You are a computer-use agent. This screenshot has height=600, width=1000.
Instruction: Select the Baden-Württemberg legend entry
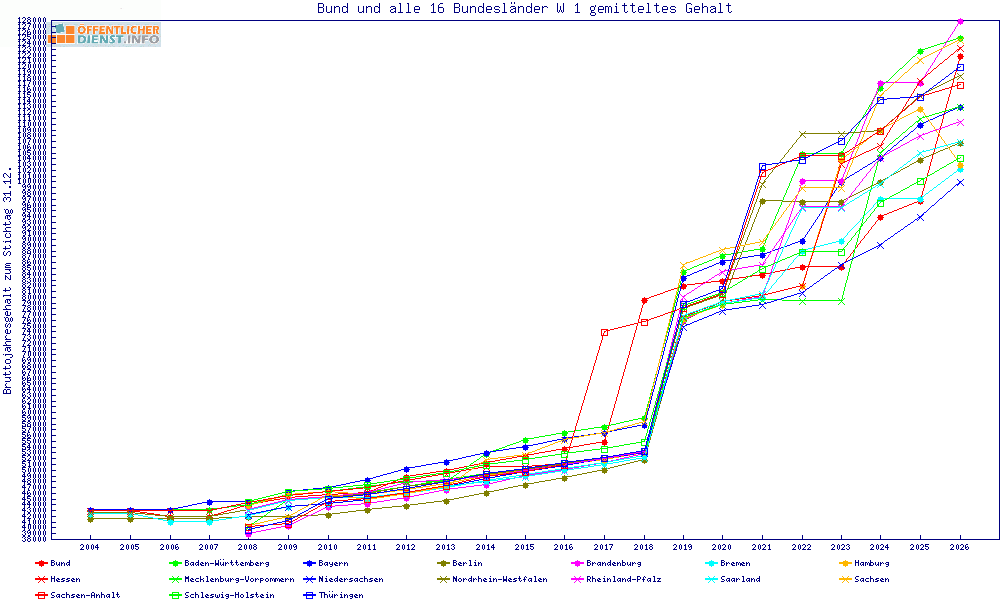(219, 564)
